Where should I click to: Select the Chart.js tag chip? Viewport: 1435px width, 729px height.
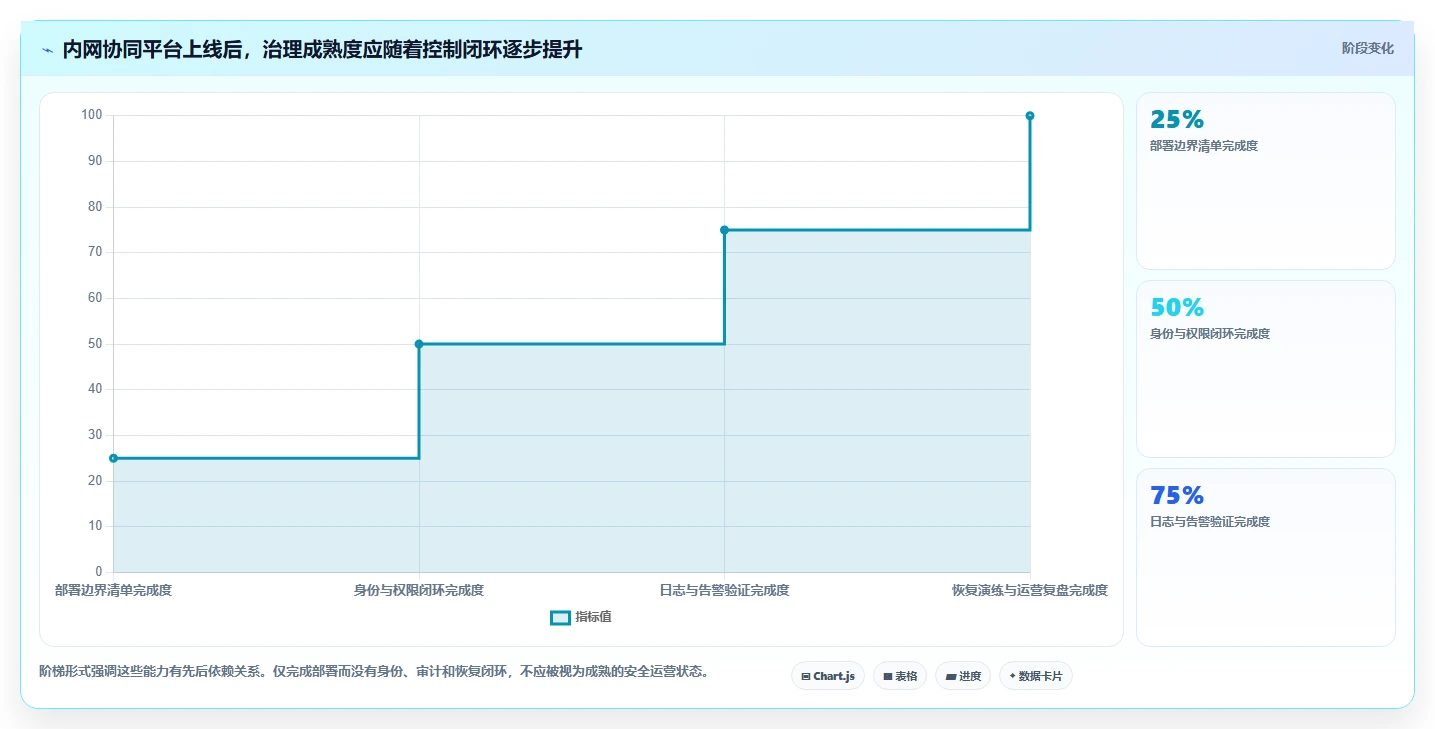[x=828, y=676]
